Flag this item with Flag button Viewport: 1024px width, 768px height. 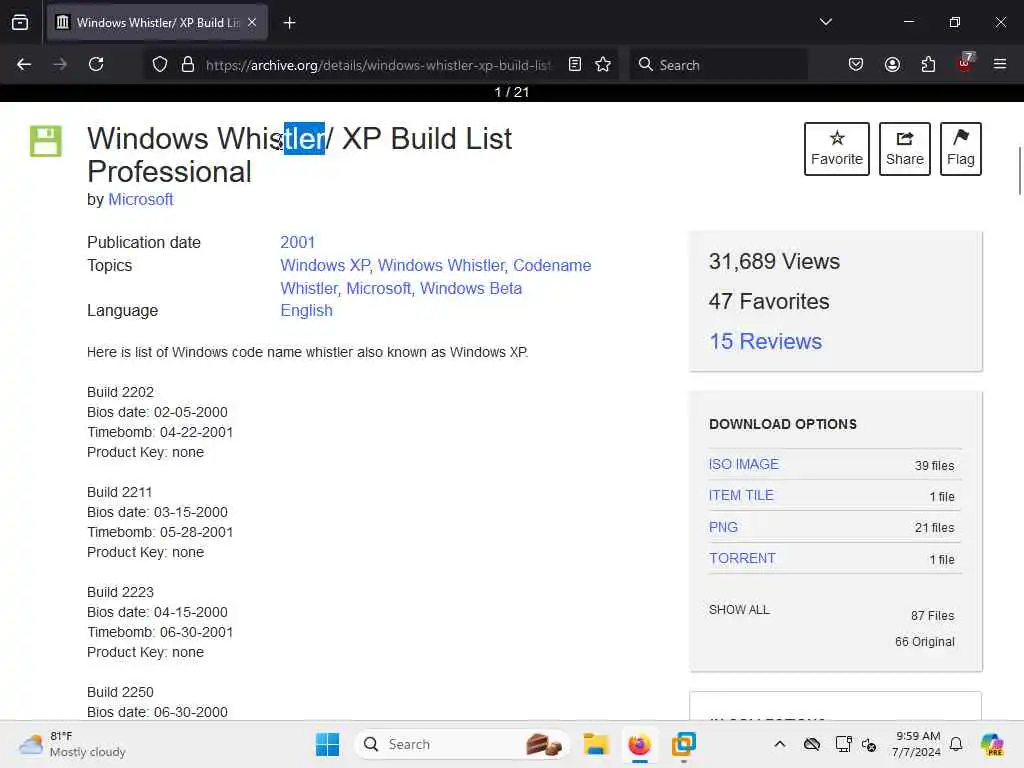tap(961, 149)
